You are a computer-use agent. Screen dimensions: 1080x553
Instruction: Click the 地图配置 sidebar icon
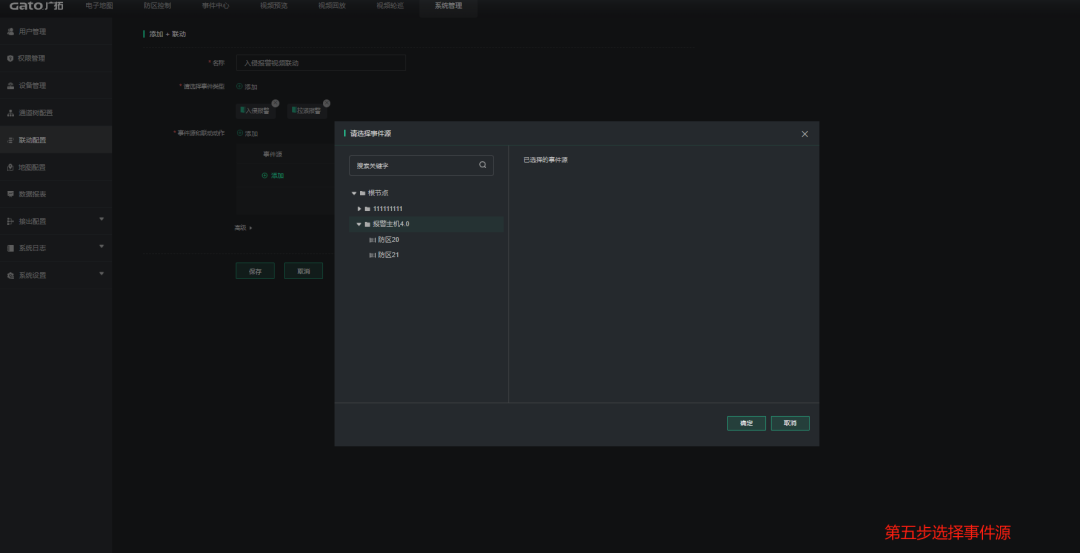[10, 167]
